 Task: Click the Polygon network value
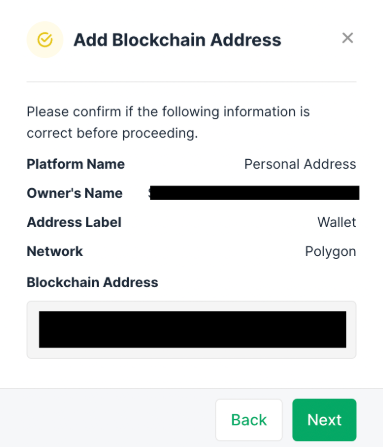click(330, 252)
